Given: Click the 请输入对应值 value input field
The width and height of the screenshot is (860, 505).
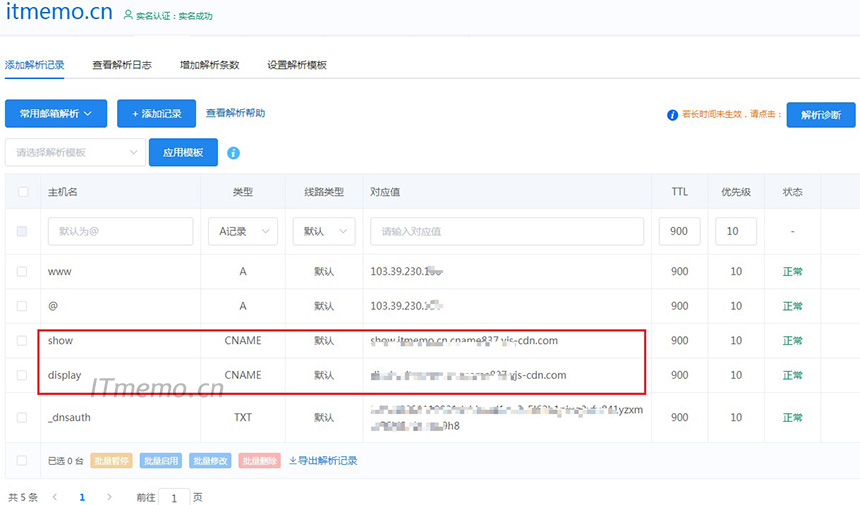Looking at the screenshot, I should tap(507, 231).
